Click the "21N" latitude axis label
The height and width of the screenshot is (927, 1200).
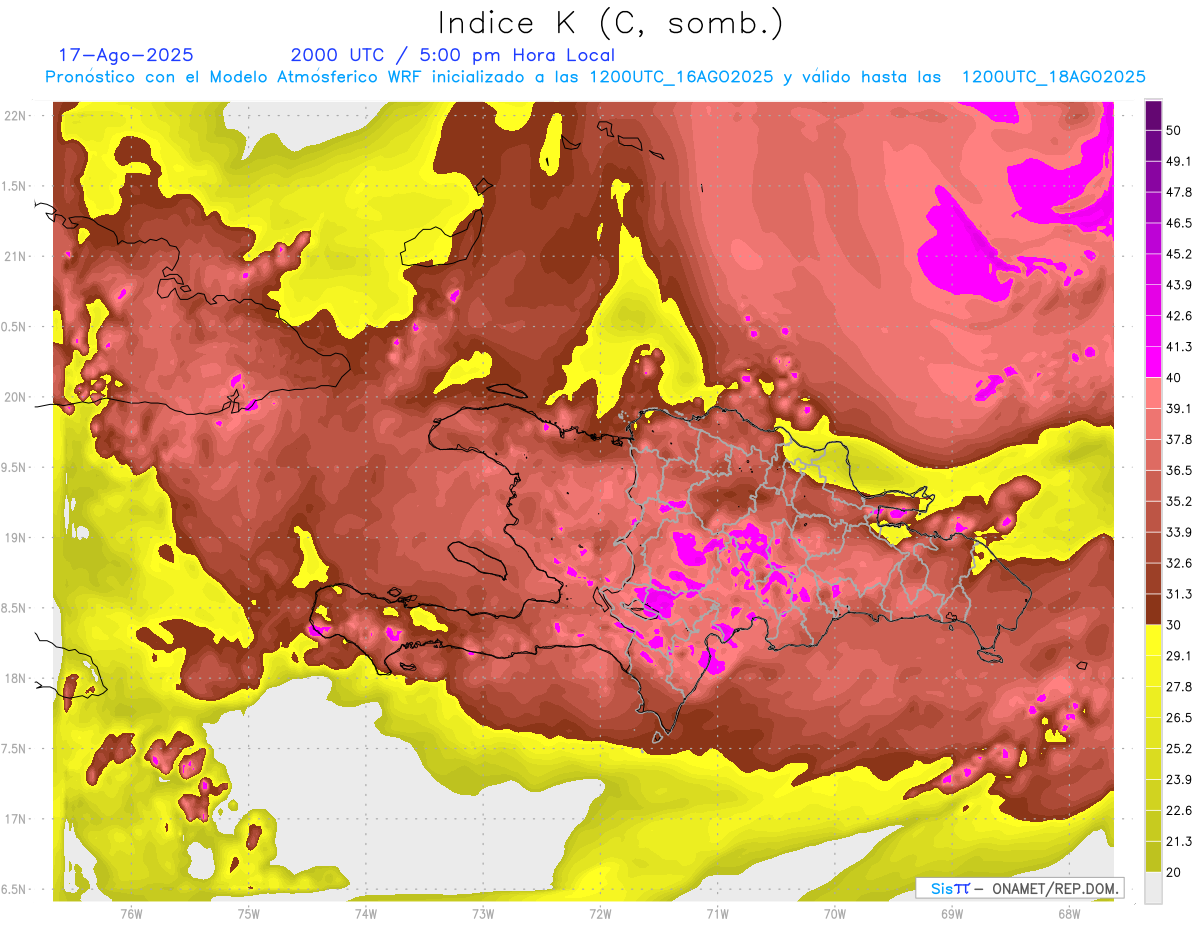(x=17, y=256)
